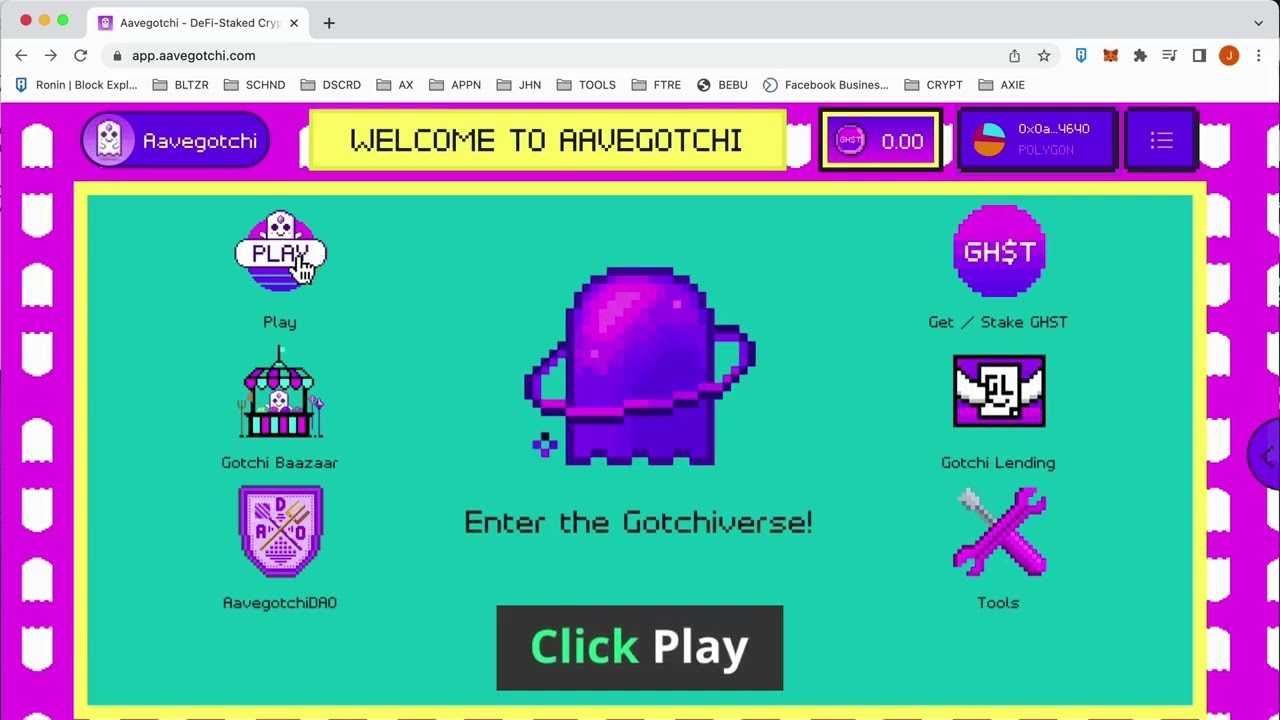The image size is (1280, 720).
Task: Open the SCHND bookmarks folder
Action: [x=254, y=85]
